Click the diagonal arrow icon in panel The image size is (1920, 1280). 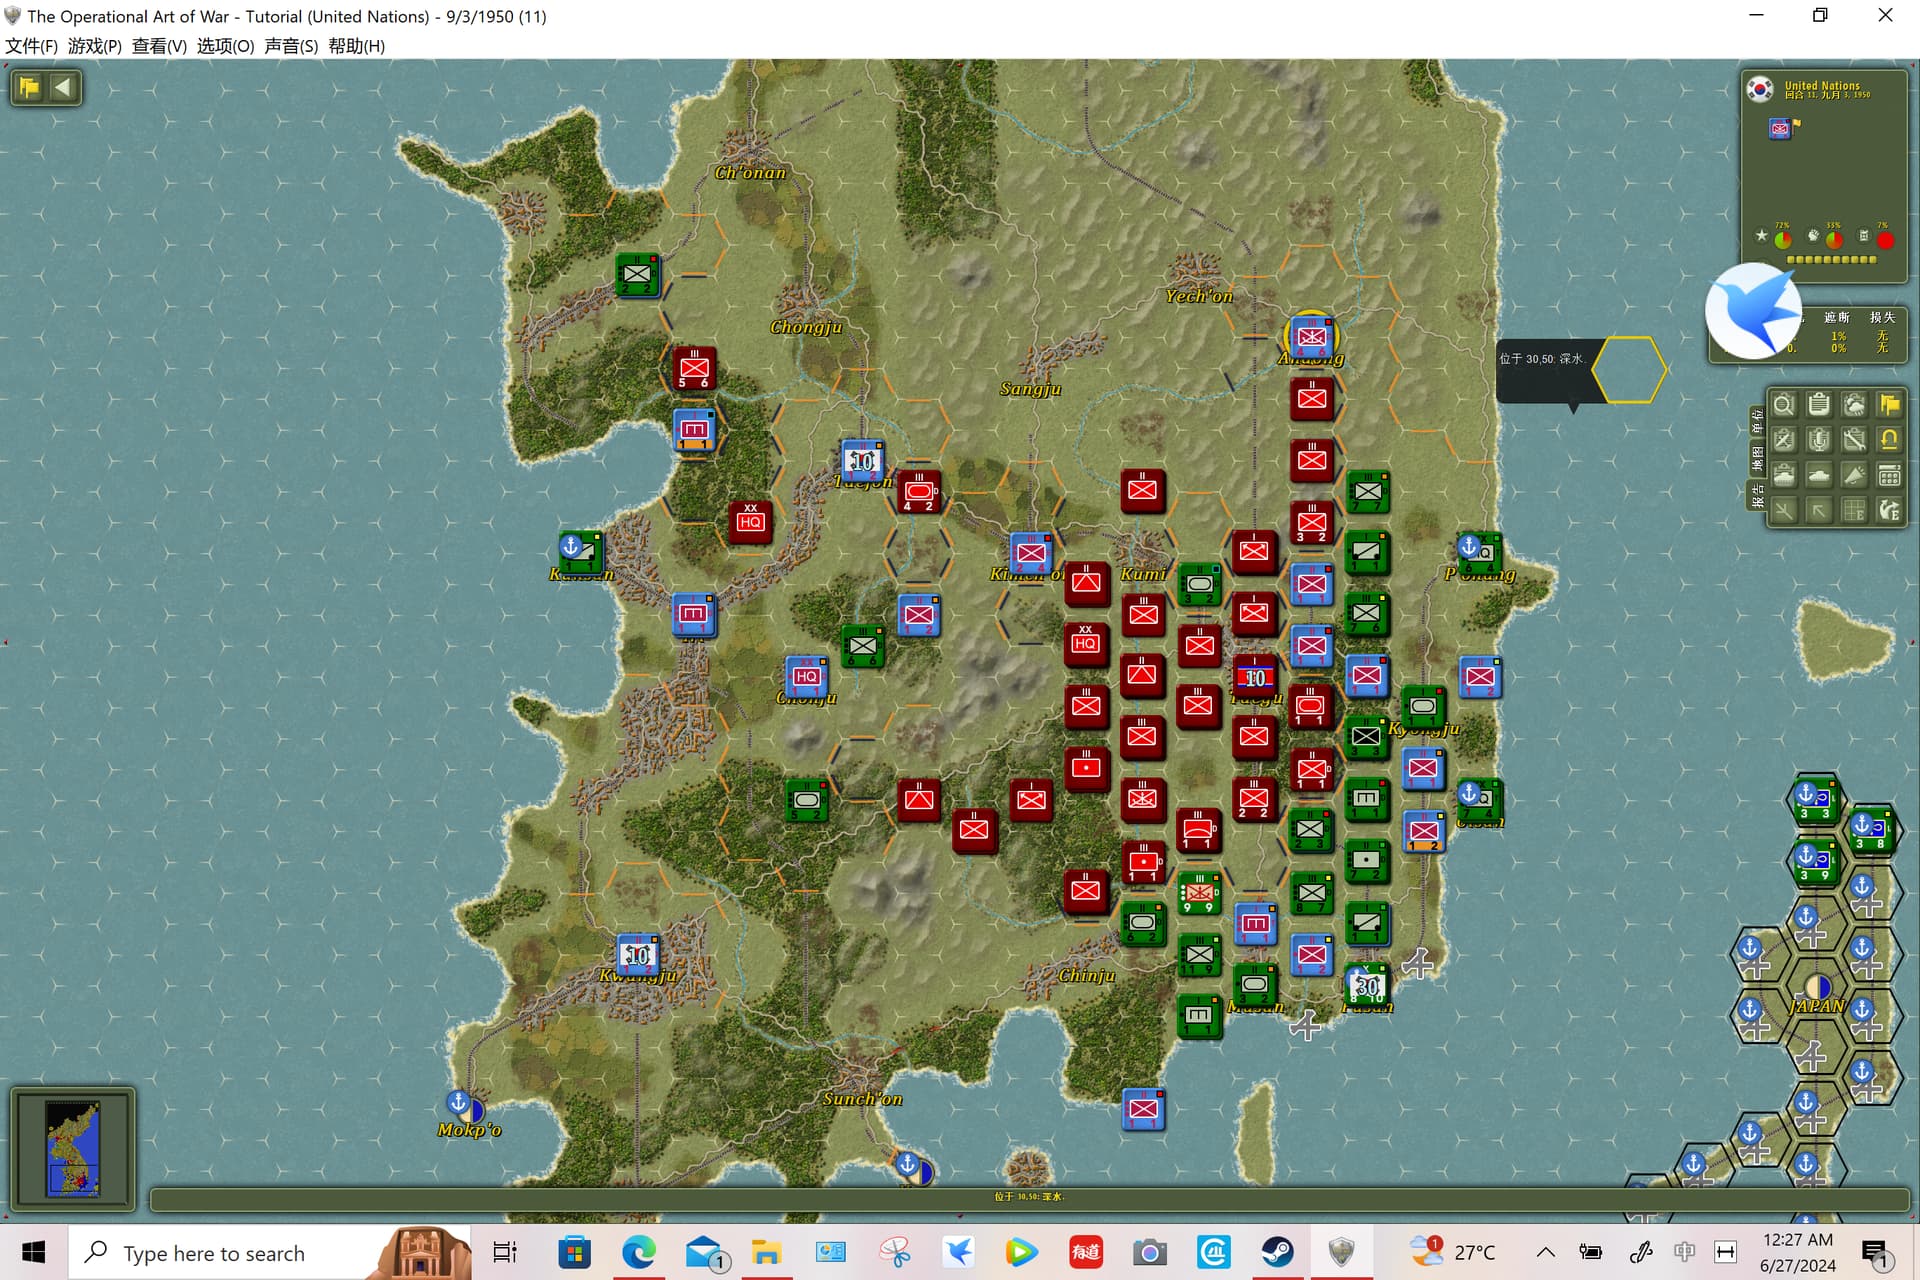[x=1819, y=510]
